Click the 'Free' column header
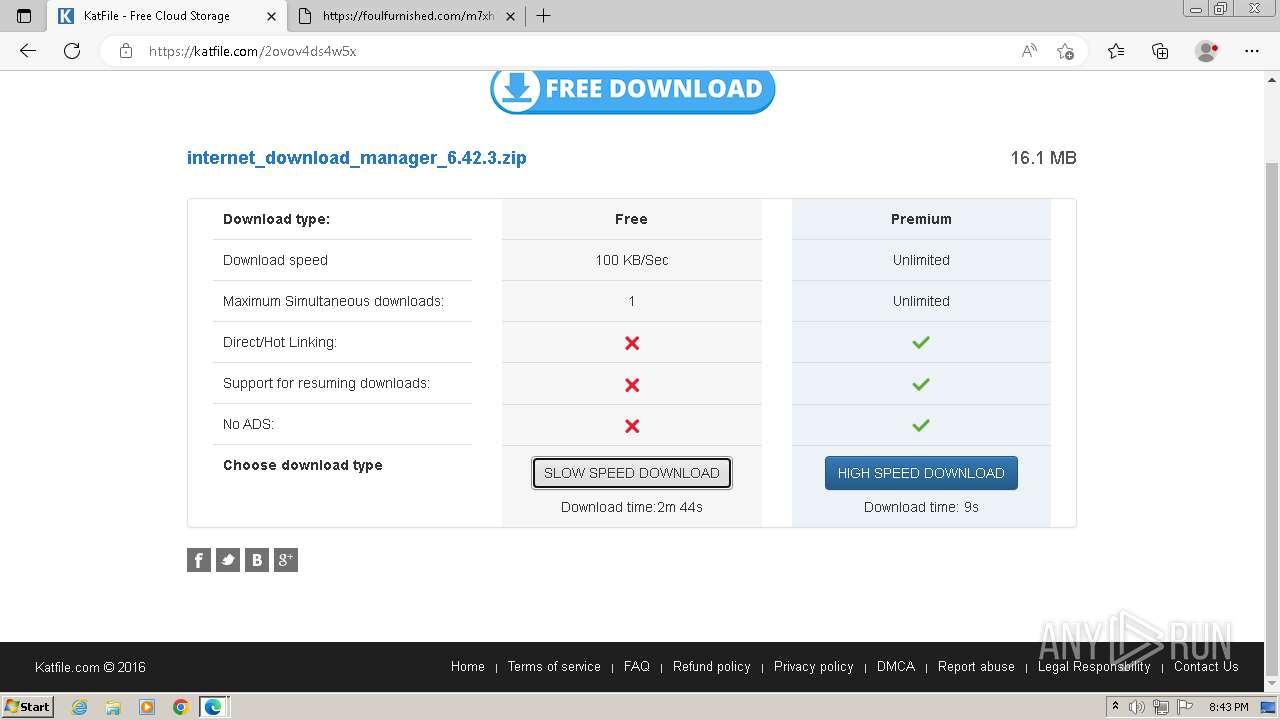Image resolution: width=1280 pixels, height=720 pixels. click(x=631, y=219)
